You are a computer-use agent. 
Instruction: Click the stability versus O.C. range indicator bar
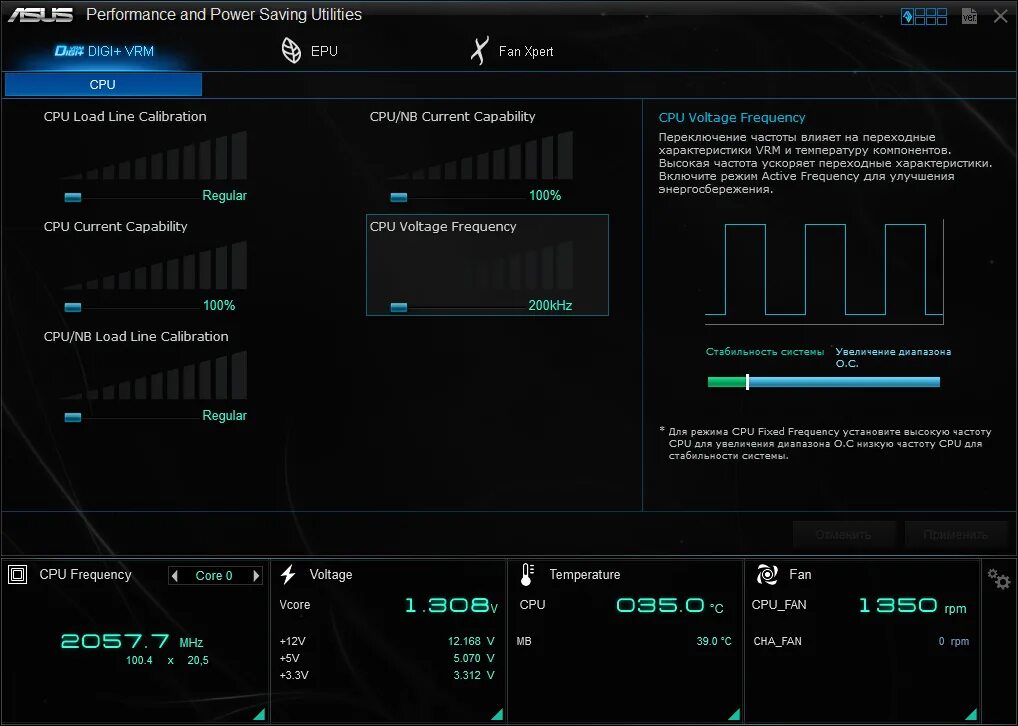[824, 382]
